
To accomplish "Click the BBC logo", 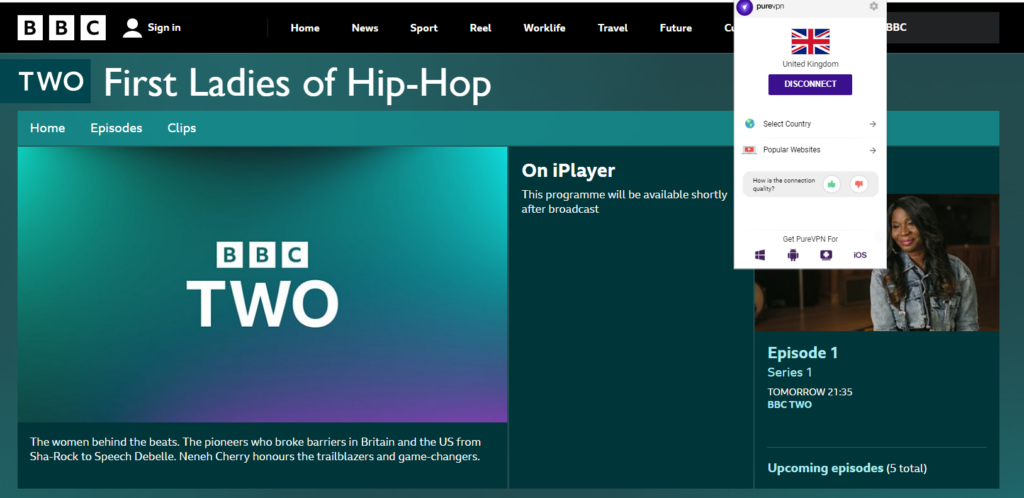I will [x=61, y=28].
